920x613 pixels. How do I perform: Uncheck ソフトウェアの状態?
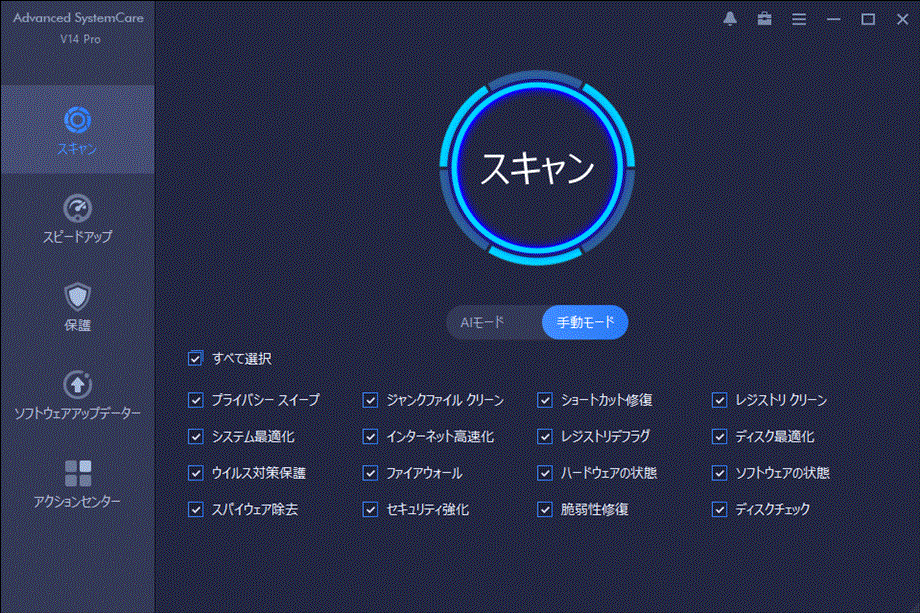click(x=719, y=473)
